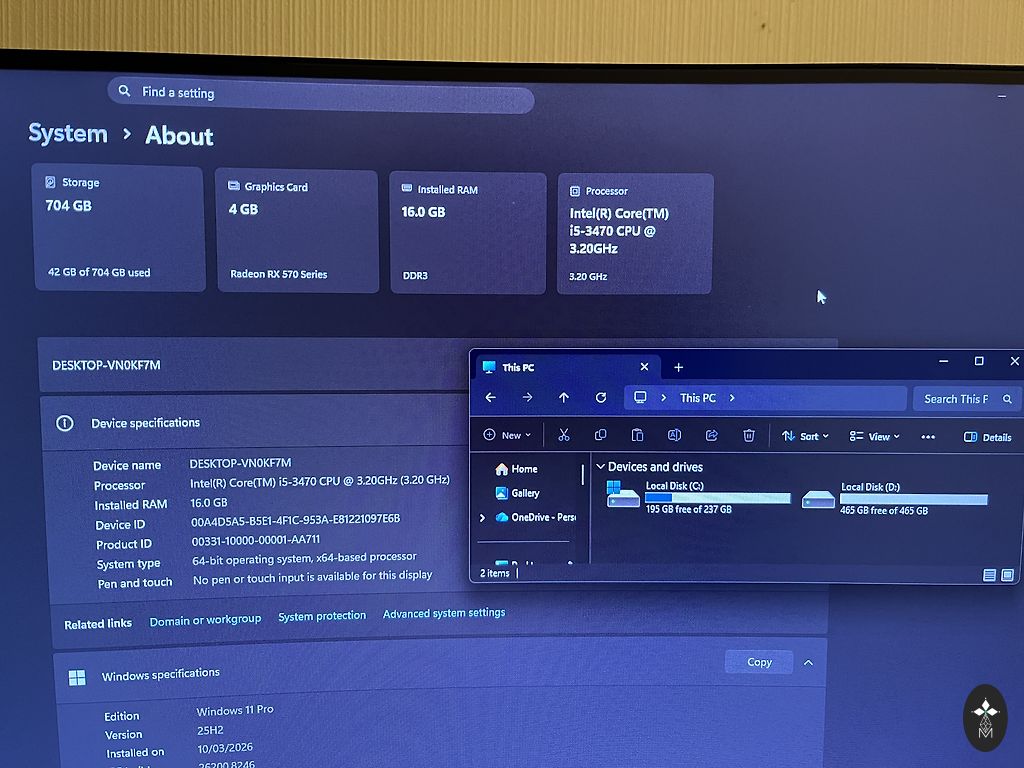Toggle the Details pane in File Explorer
This screenshot has height=768, width=1024.
point(987,437)
